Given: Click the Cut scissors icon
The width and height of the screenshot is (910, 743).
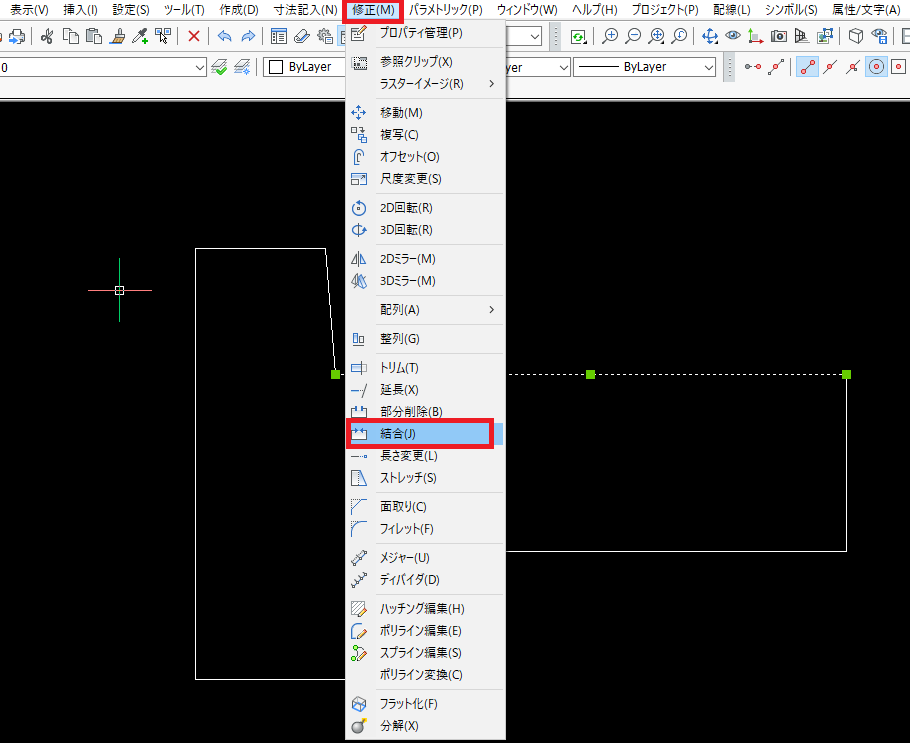Looking at the screenshot, I should 47,37.
